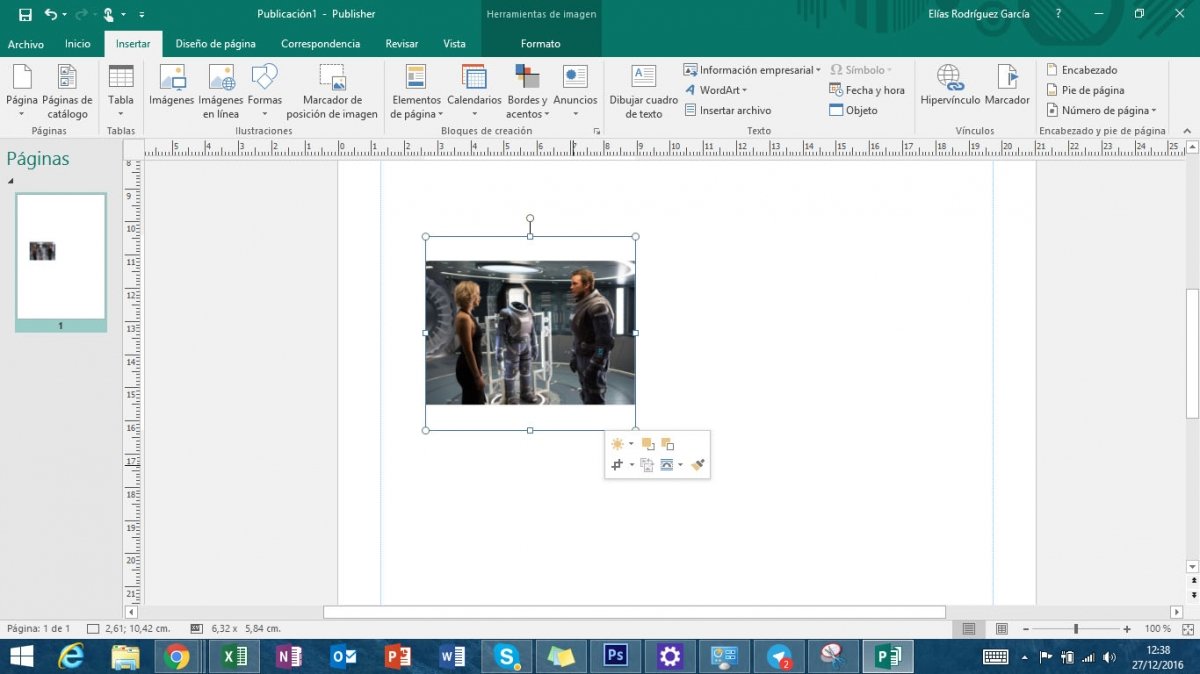Open the Bloques de creación dialog launcher

click(597, 131)
